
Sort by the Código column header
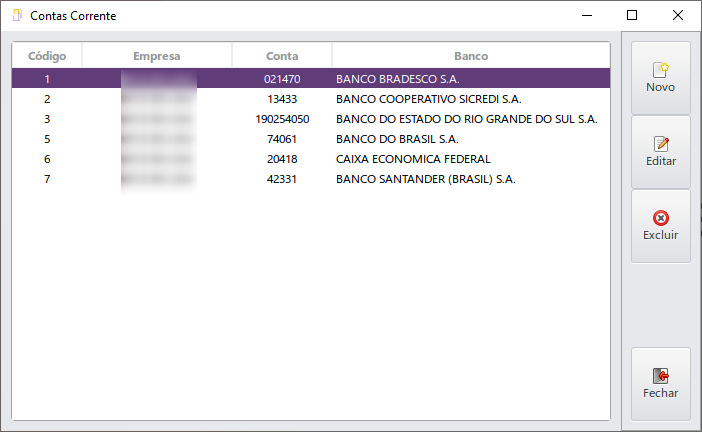pyautogui.click(x=47, y=56)
